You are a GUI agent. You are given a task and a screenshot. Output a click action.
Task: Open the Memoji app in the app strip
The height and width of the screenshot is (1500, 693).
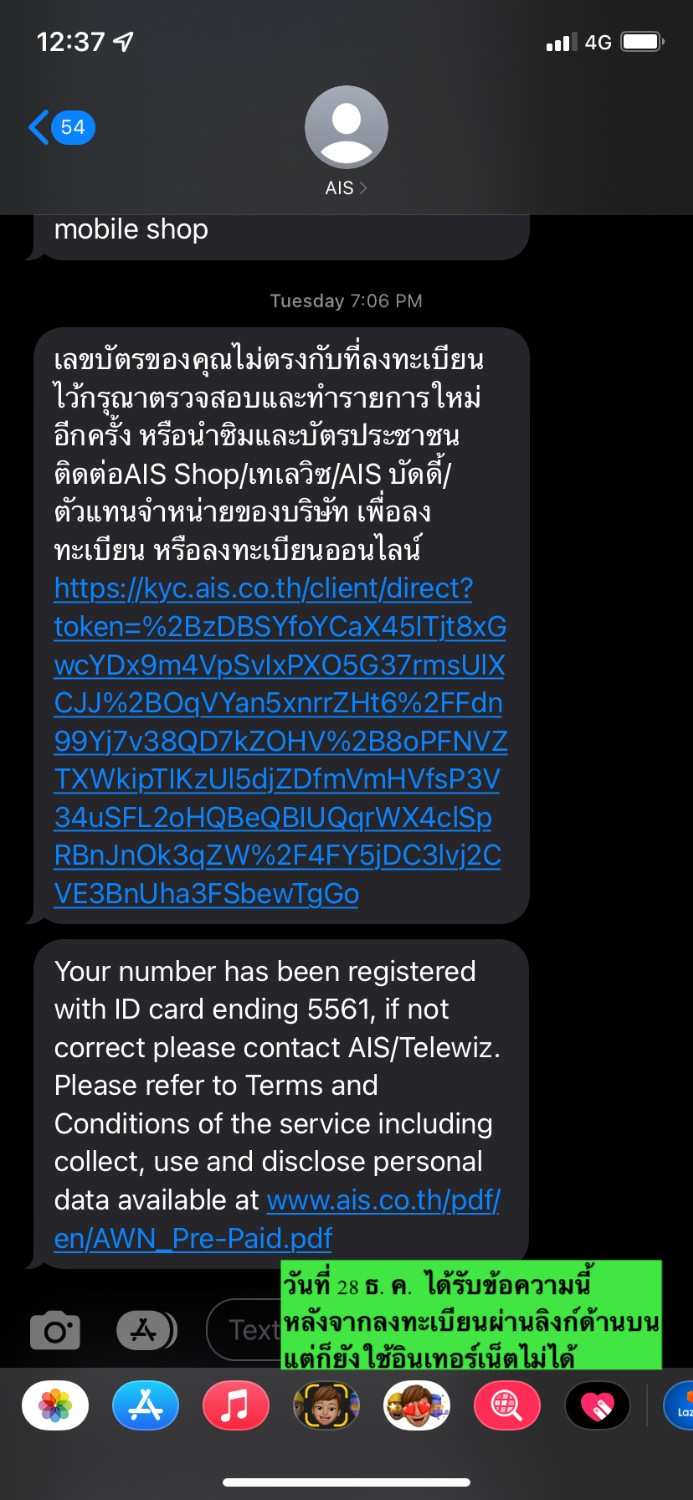click(x=326, y=1407)
